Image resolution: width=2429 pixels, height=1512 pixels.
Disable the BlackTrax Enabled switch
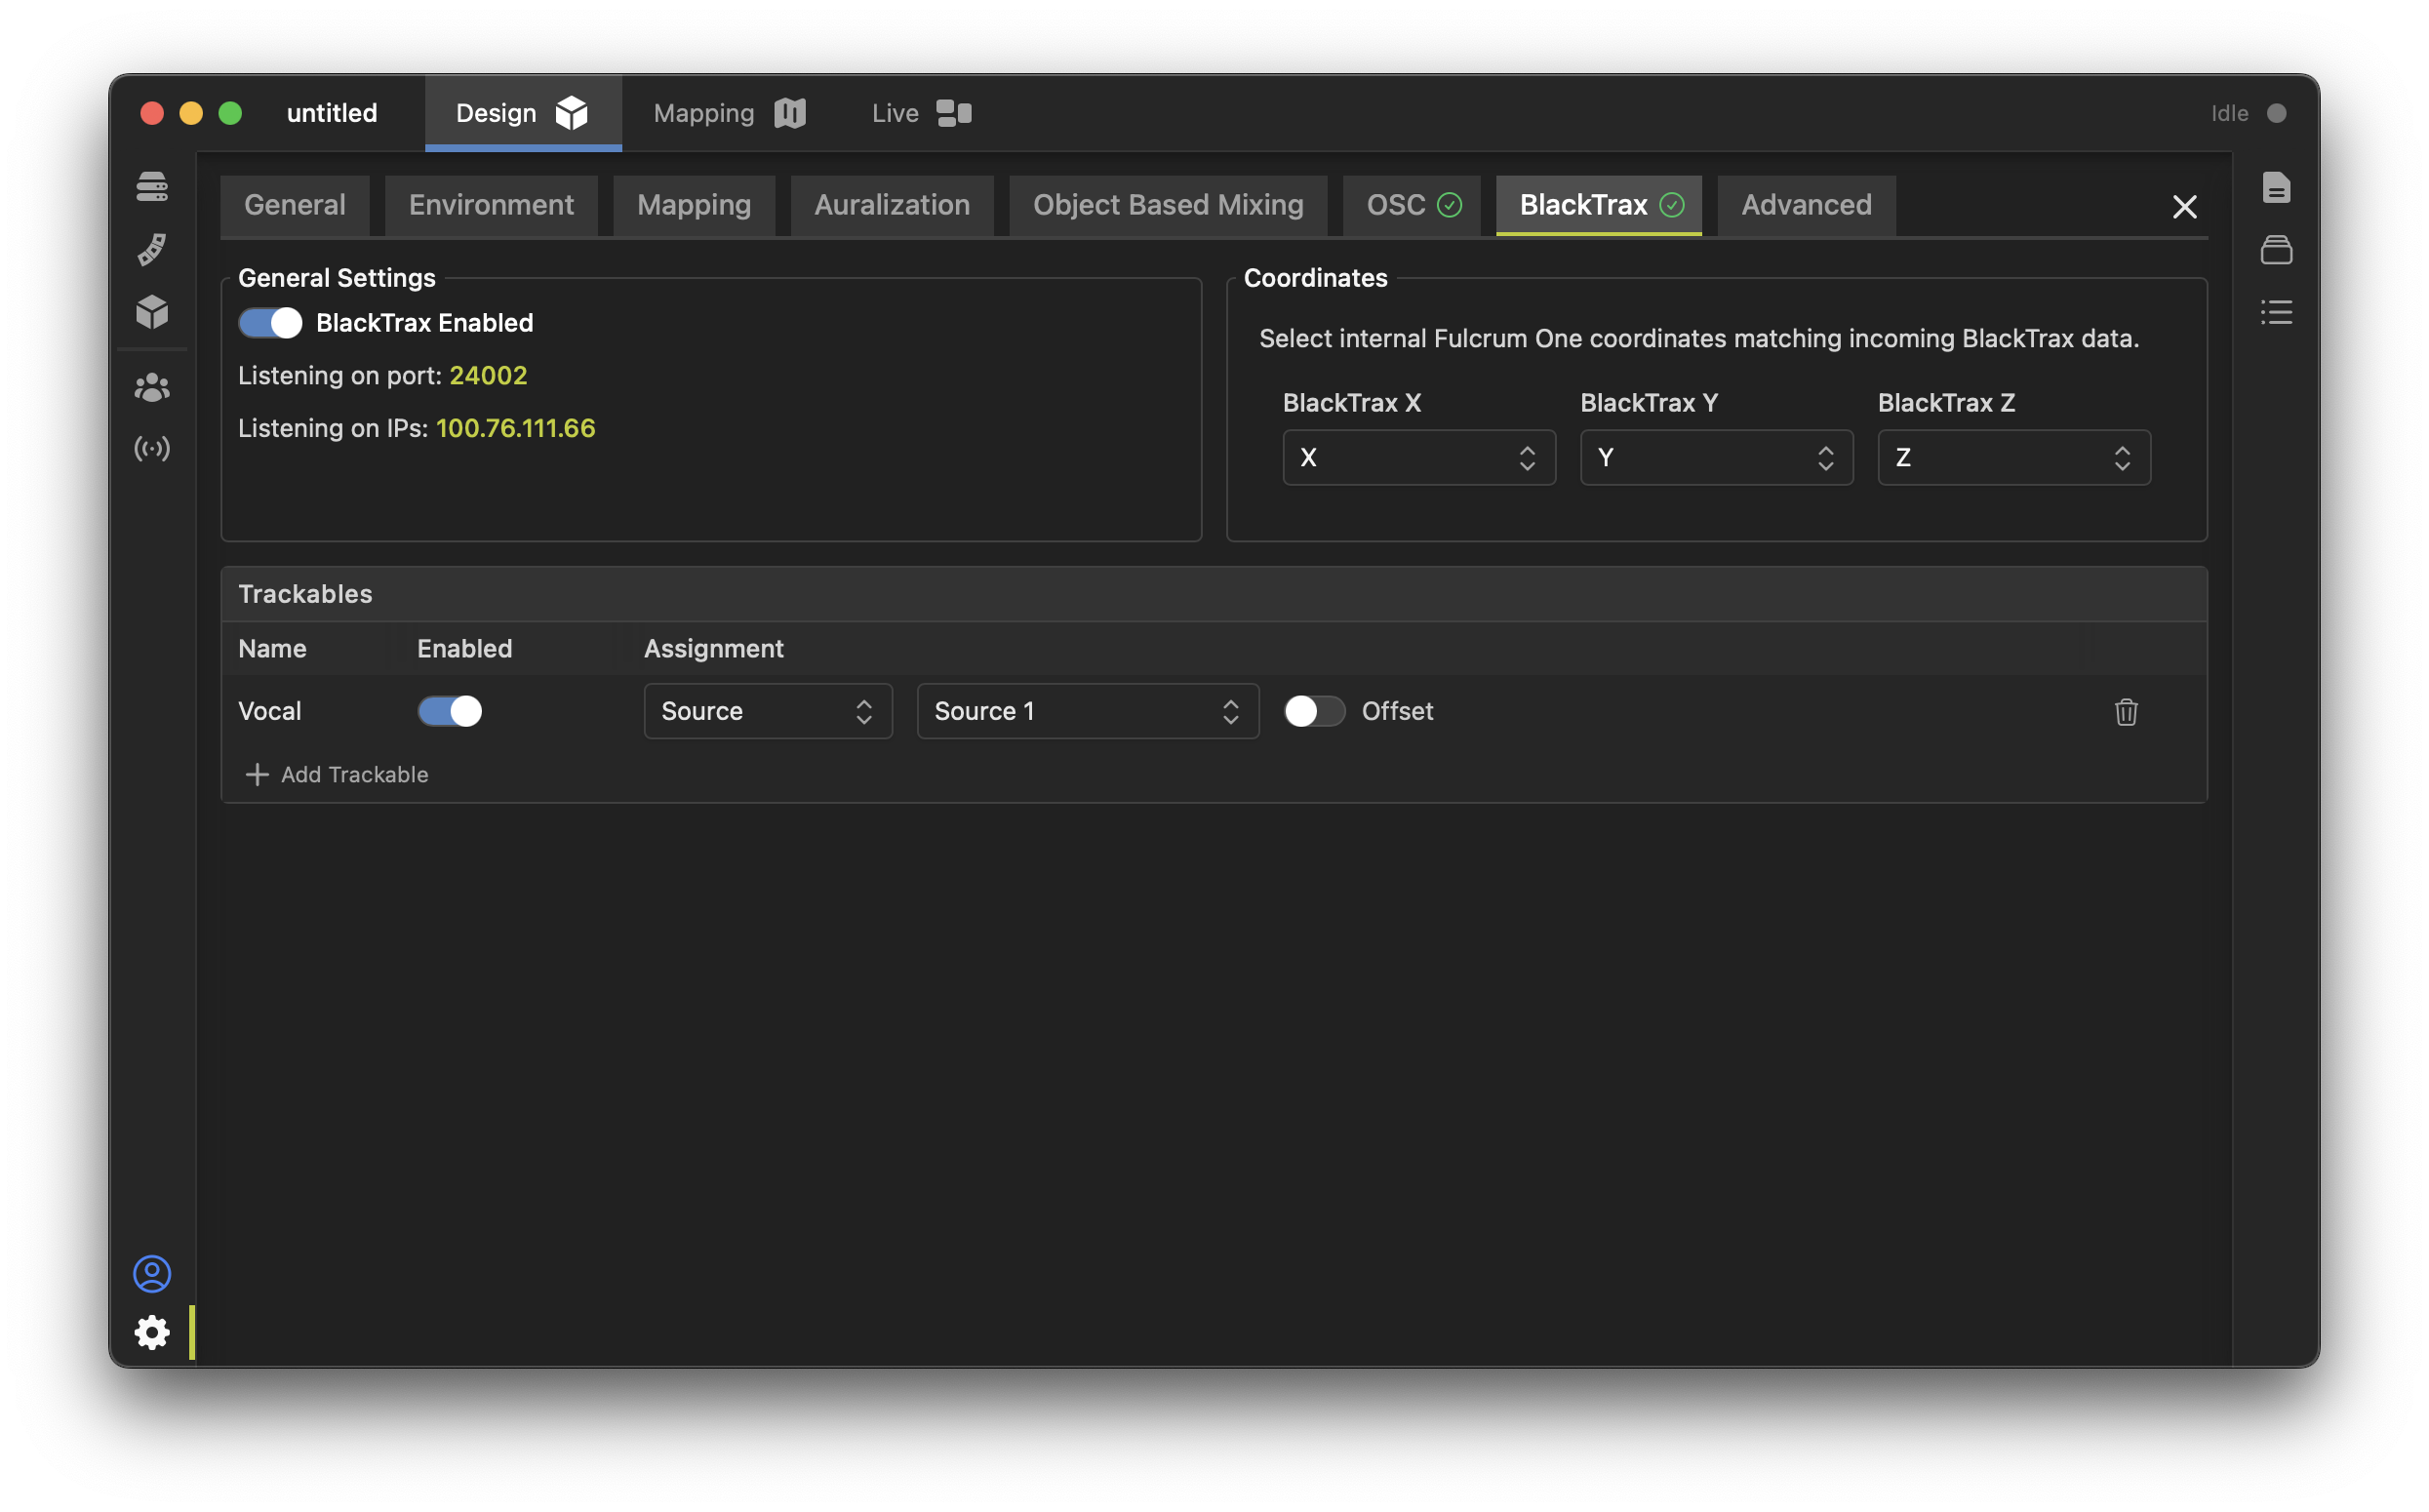pos(270,323)
